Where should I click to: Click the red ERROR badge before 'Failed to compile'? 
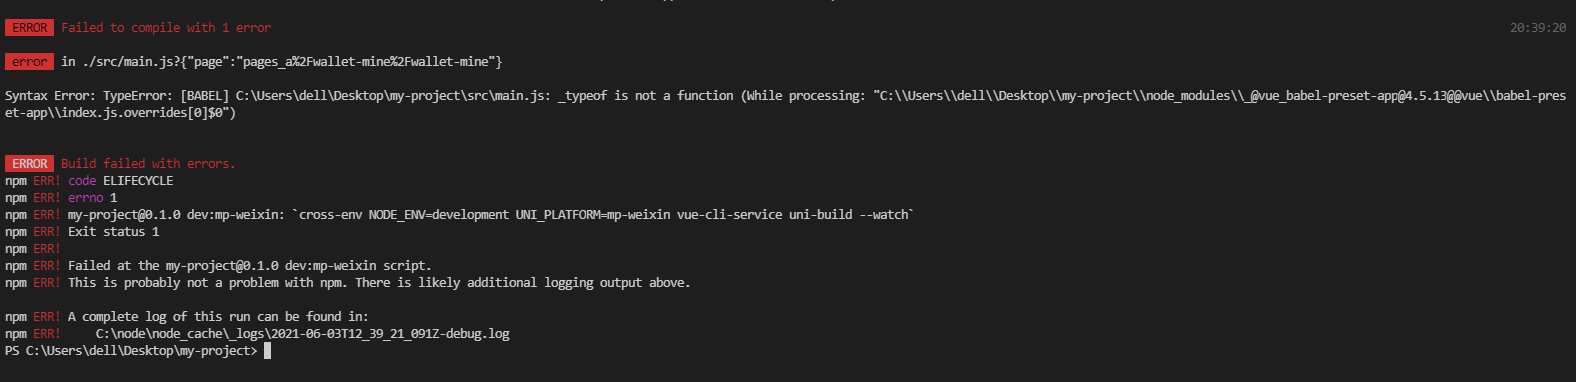[29, 28]
